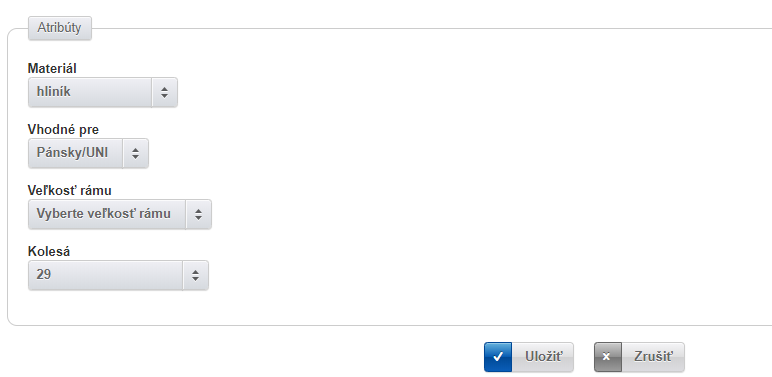Click the up-down arrows beside Pánsky/UNI
Viewport: 772px width, 377px height.
(135, 153)
